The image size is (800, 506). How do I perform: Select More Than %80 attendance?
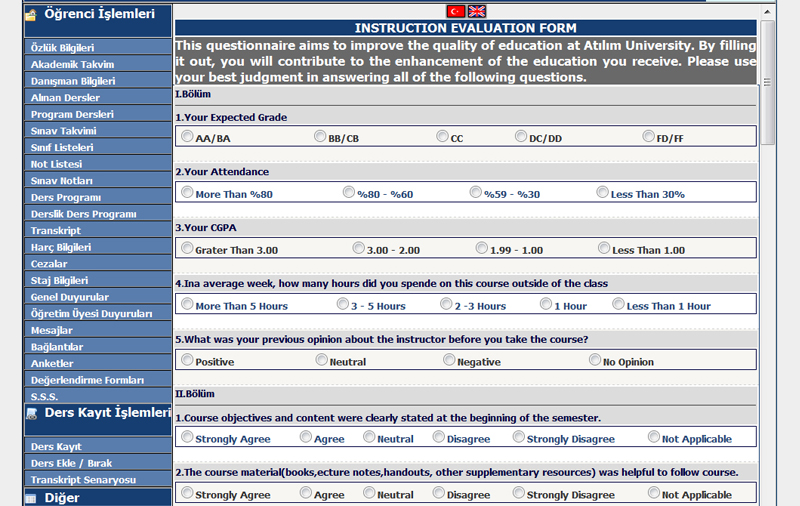click(187, 192)
